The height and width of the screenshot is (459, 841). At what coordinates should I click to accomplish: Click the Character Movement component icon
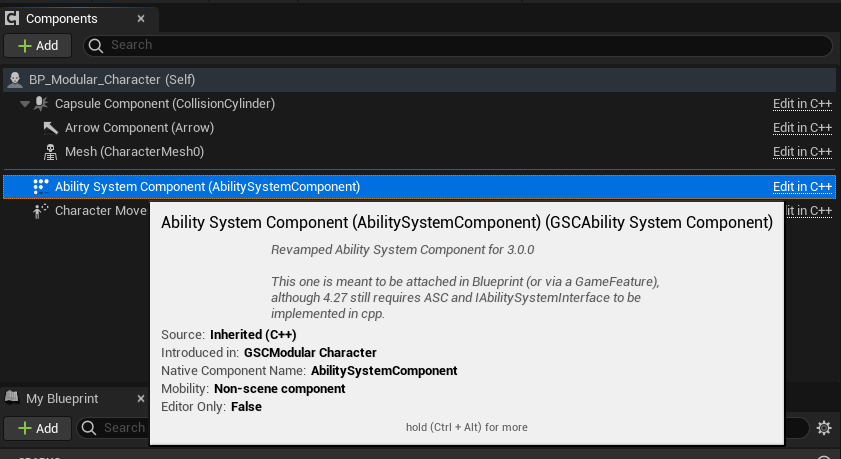pyautogui.click(x=41, y=211)
